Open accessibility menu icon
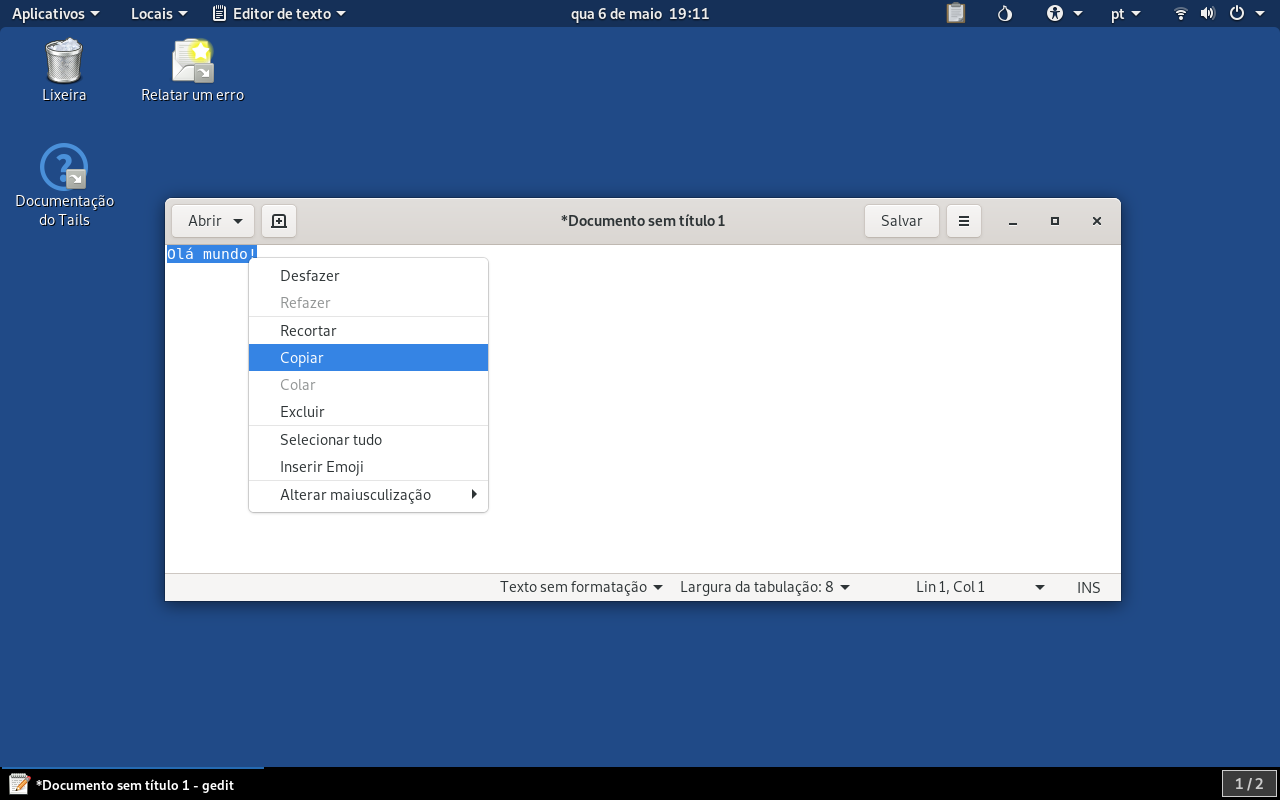1280x800 pixels. click(1065, 14)
